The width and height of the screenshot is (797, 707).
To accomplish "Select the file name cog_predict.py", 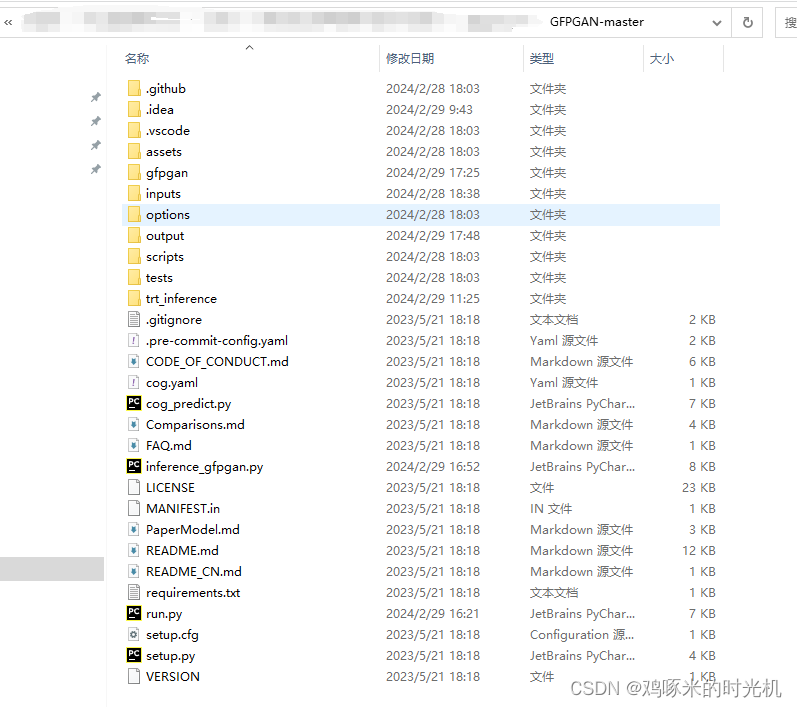I will [189, 404].
